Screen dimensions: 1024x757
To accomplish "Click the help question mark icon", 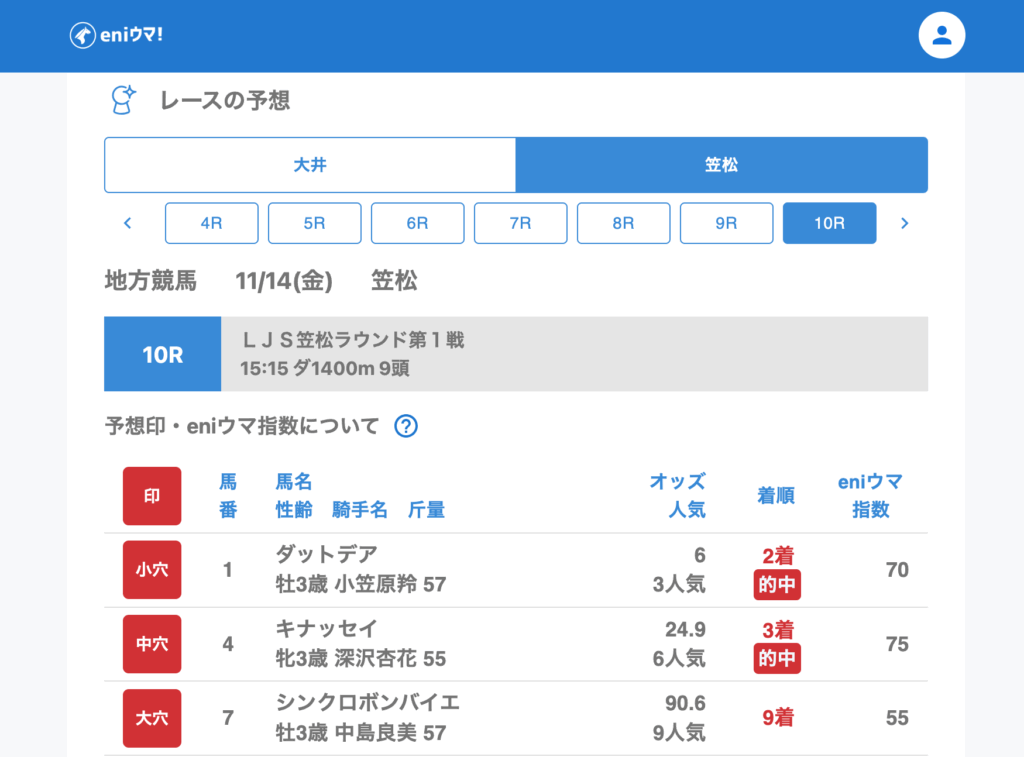I will [x=405, y=426].
